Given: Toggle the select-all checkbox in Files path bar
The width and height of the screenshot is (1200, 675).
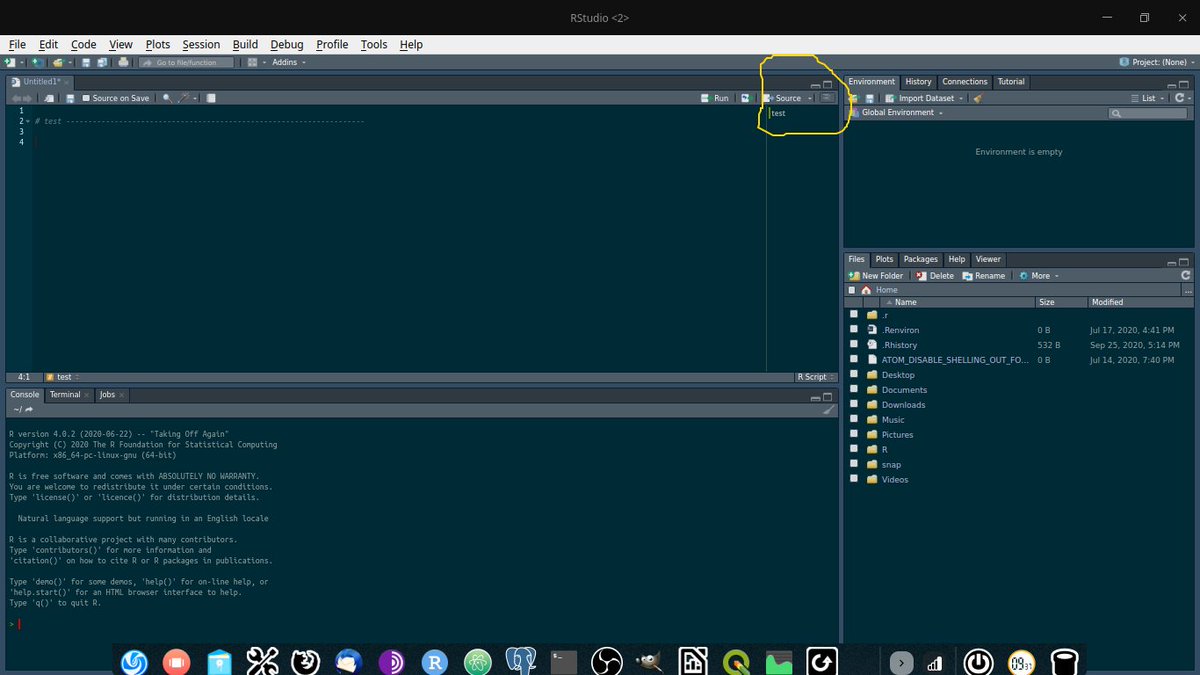Looking at the screenshot, I should point(852,290).
